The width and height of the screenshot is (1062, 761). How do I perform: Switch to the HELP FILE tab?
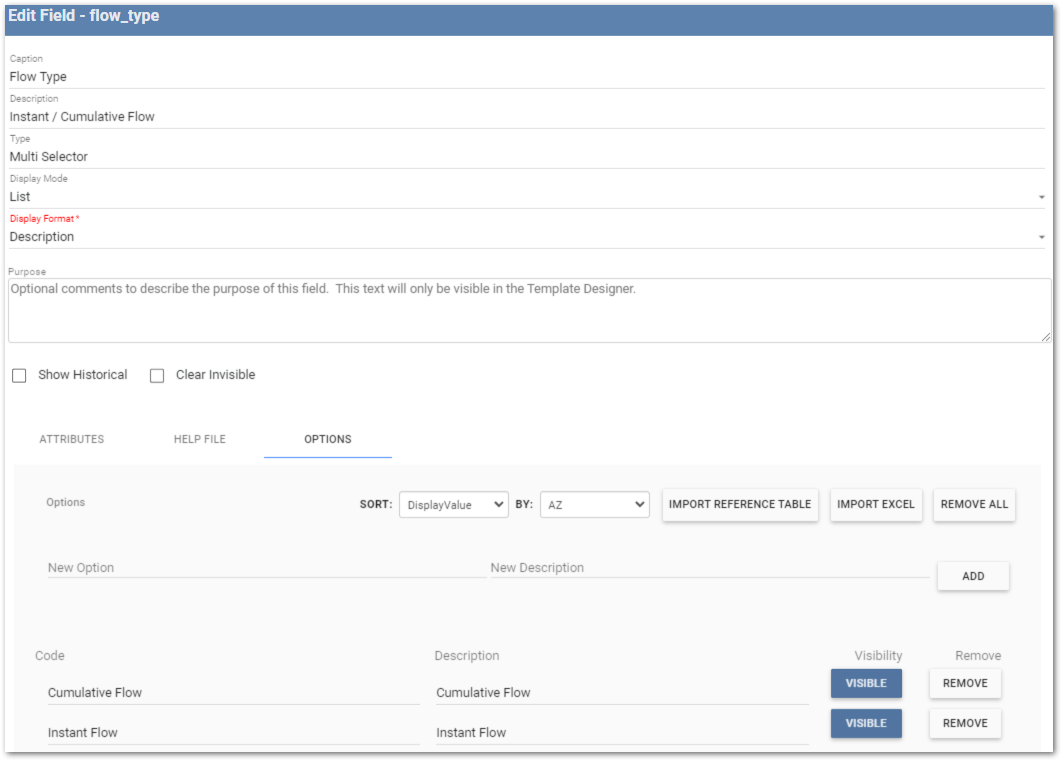click(x=199, y=439)
